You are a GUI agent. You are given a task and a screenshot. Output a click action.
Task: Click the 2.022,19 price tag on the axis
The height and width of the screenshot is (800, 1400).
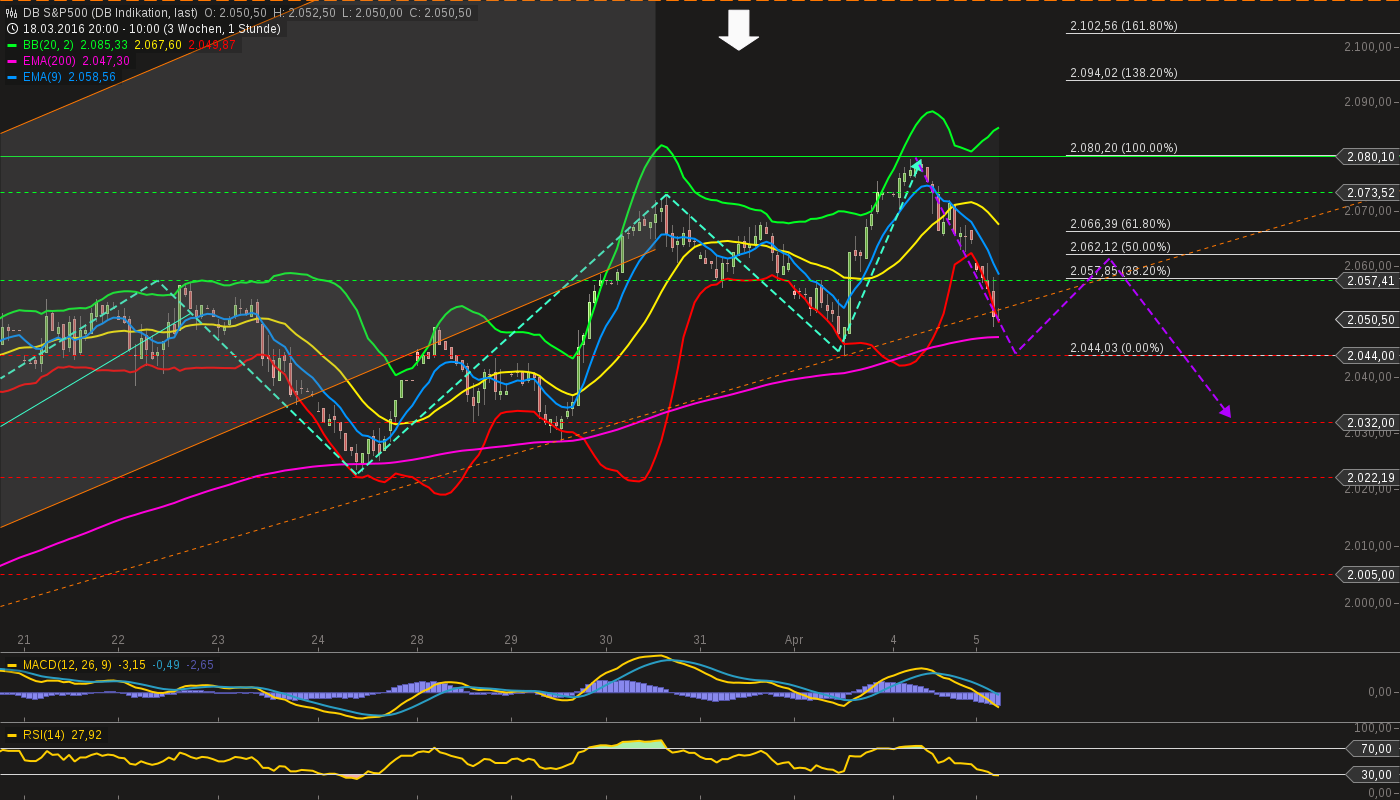click(x=1366, y=478)
